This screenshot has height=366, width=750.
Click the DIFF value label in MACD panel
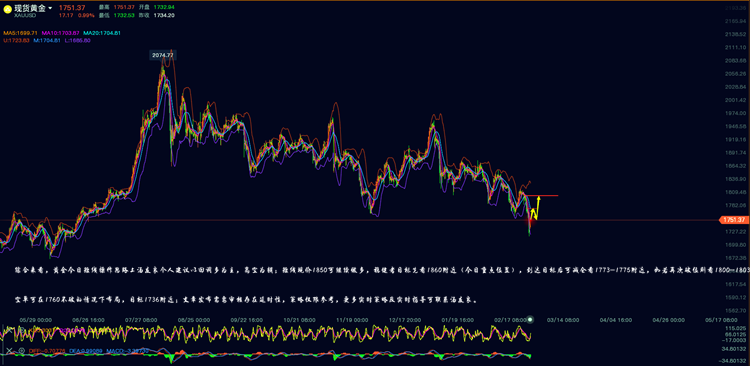(46, 351)
